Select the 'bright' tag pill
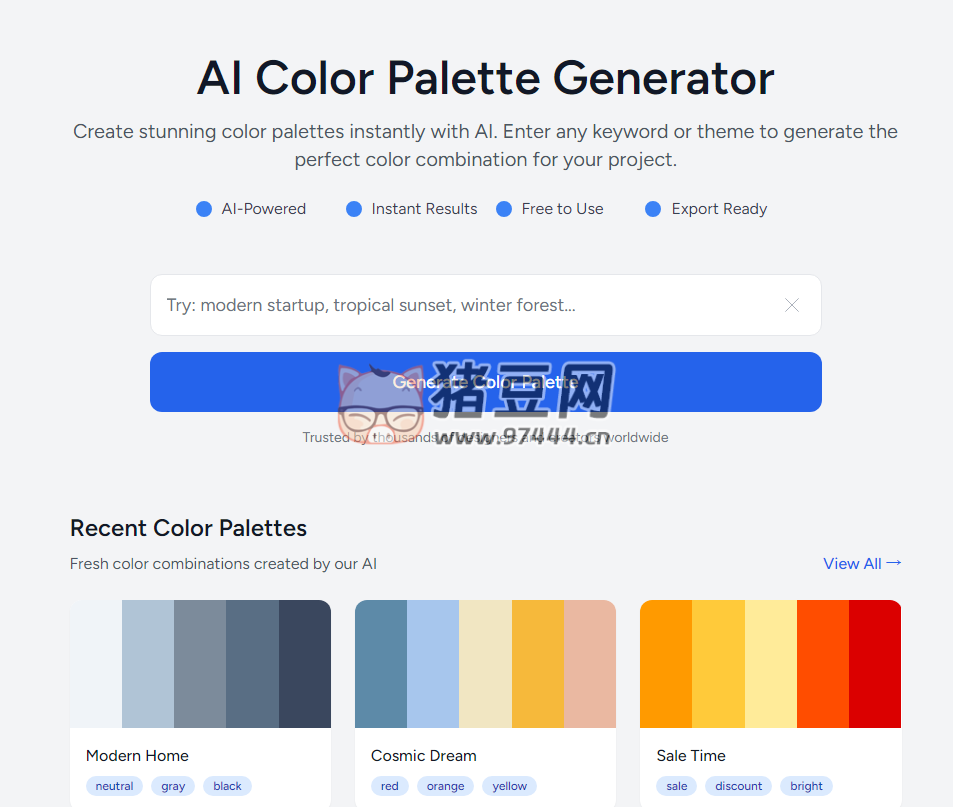Image resolution: width=953 pixels, height=807 pixels. [806, 786]
